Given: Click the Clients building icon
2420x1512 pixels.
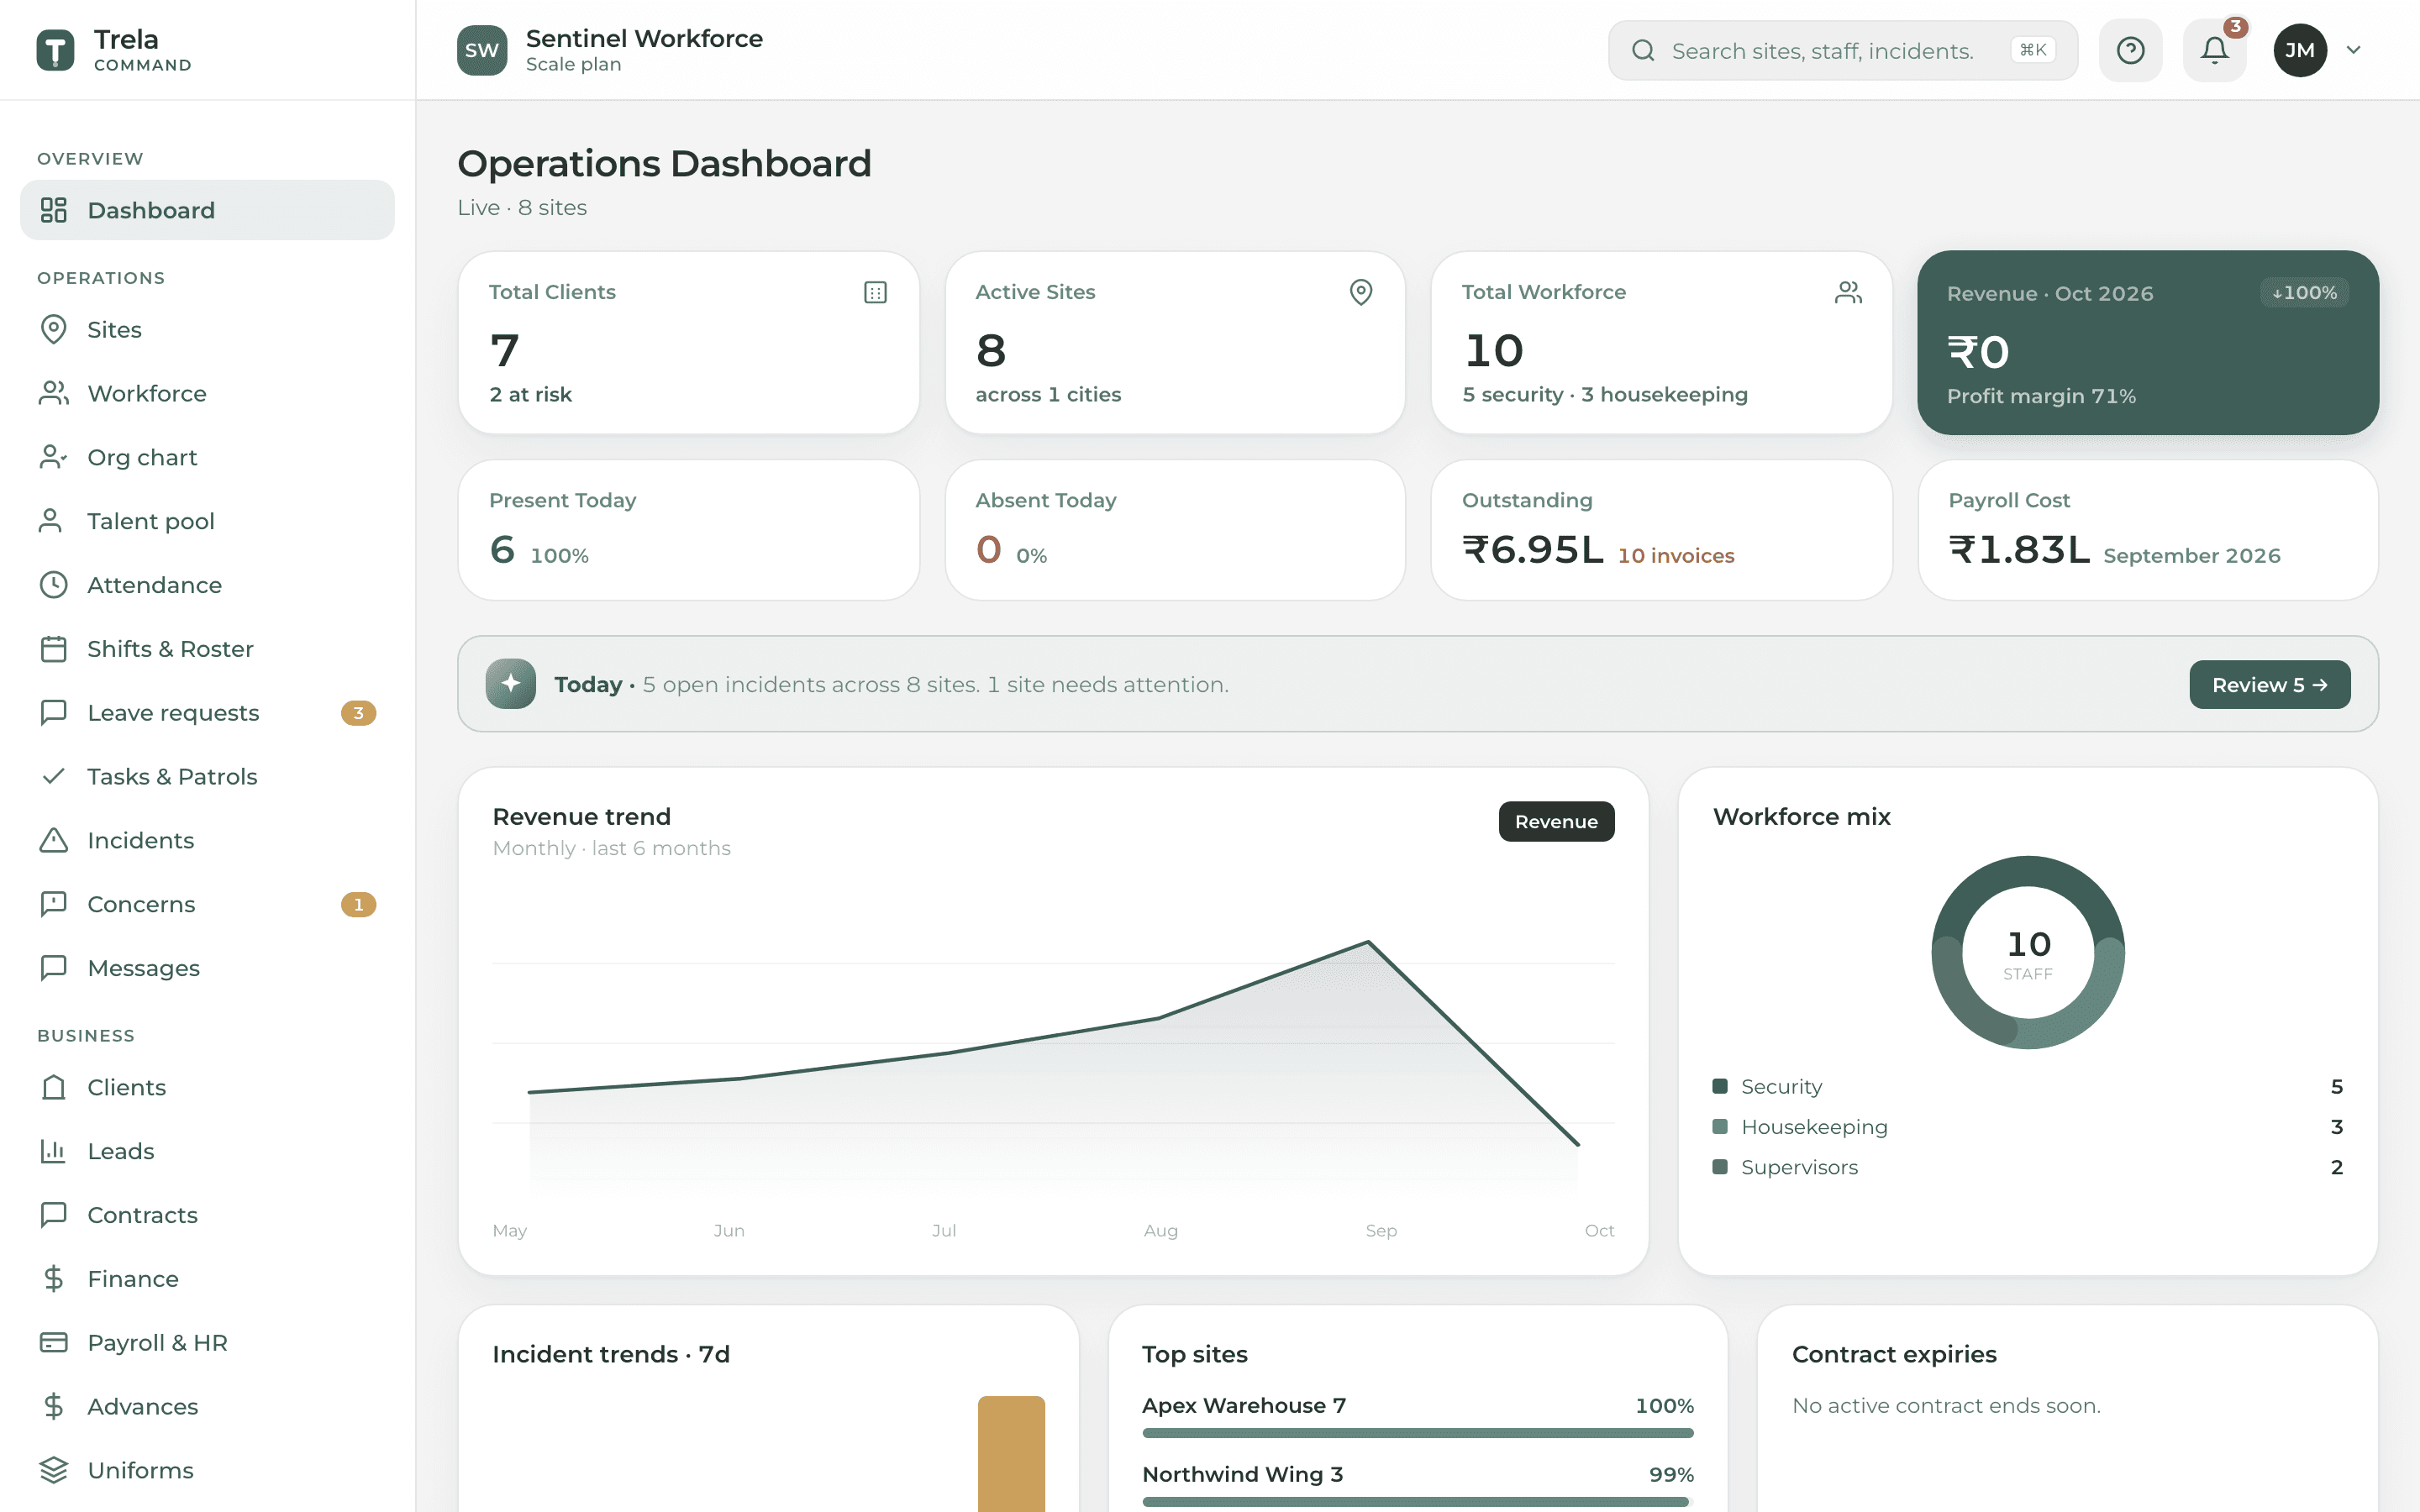Looking at the screenshot, I should point(54,1087).
